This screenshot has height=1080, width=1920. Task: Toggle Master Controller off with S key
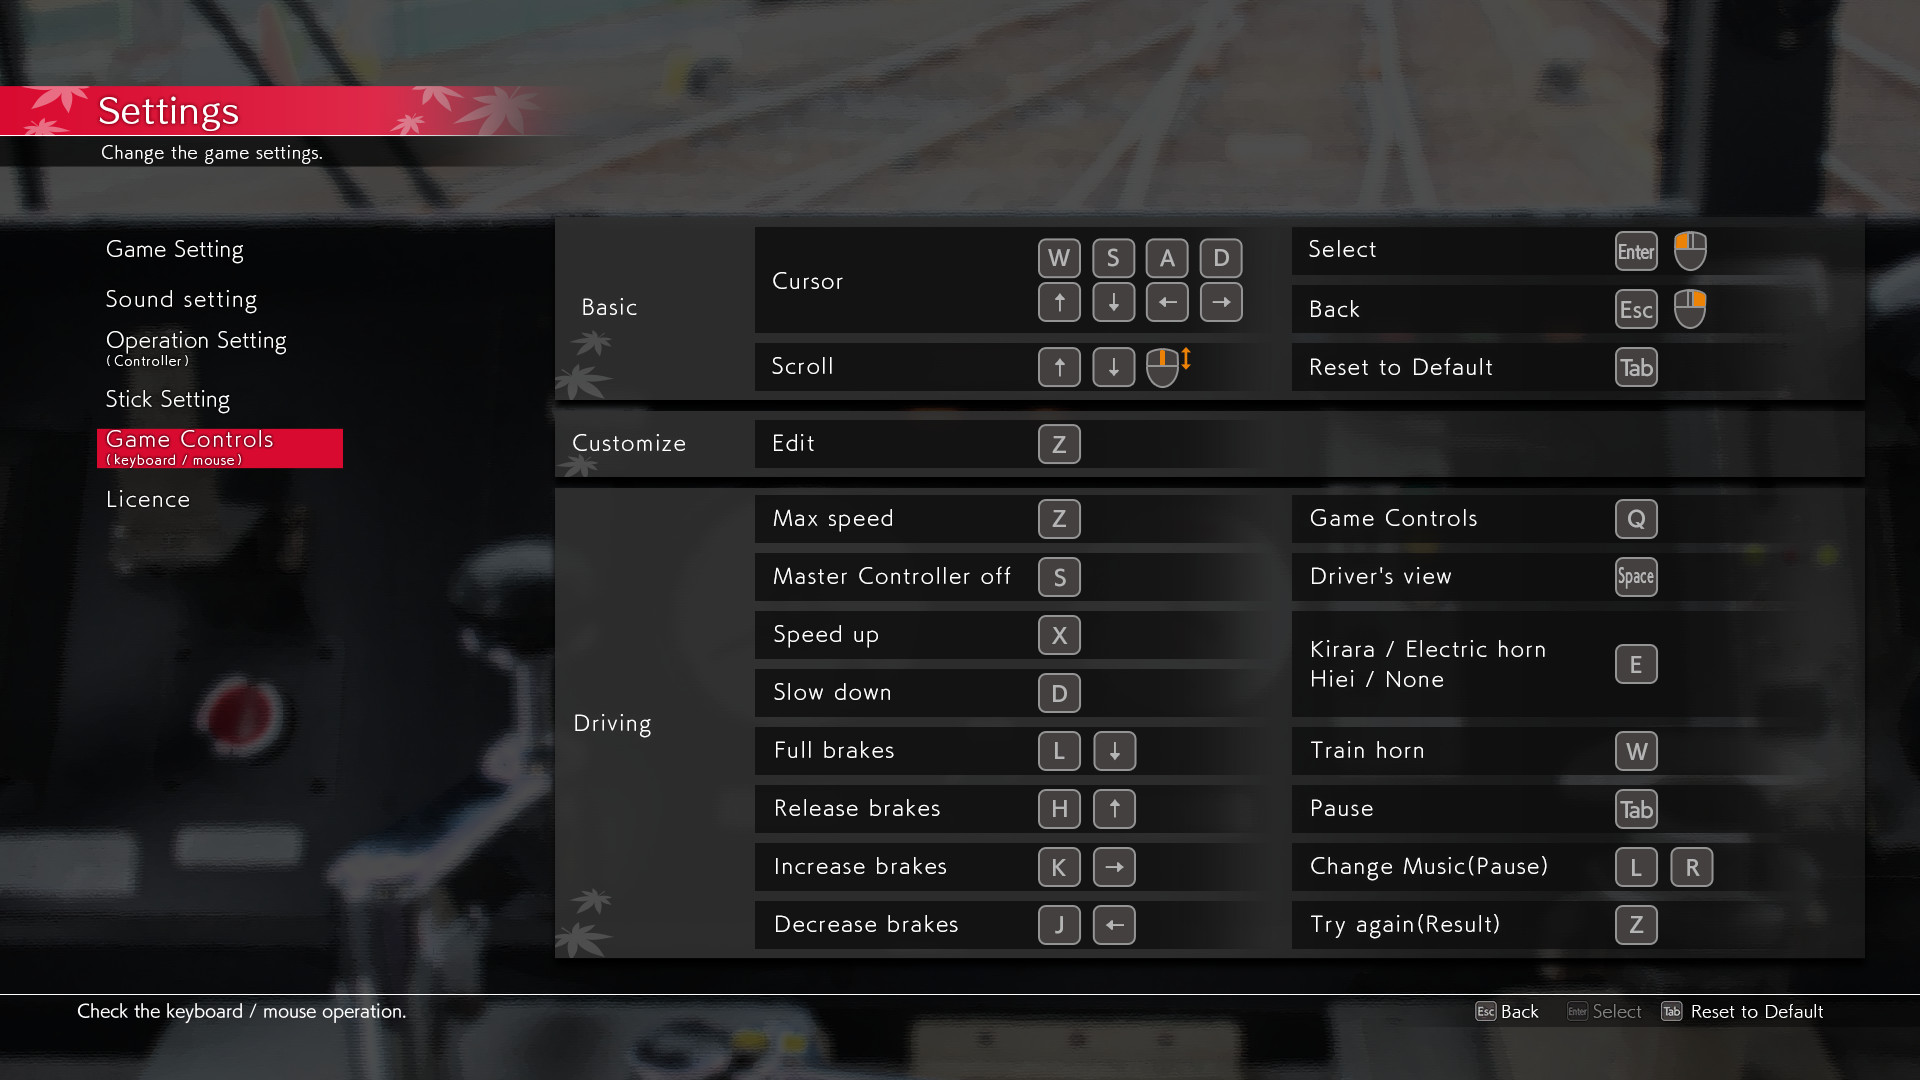1059,576
